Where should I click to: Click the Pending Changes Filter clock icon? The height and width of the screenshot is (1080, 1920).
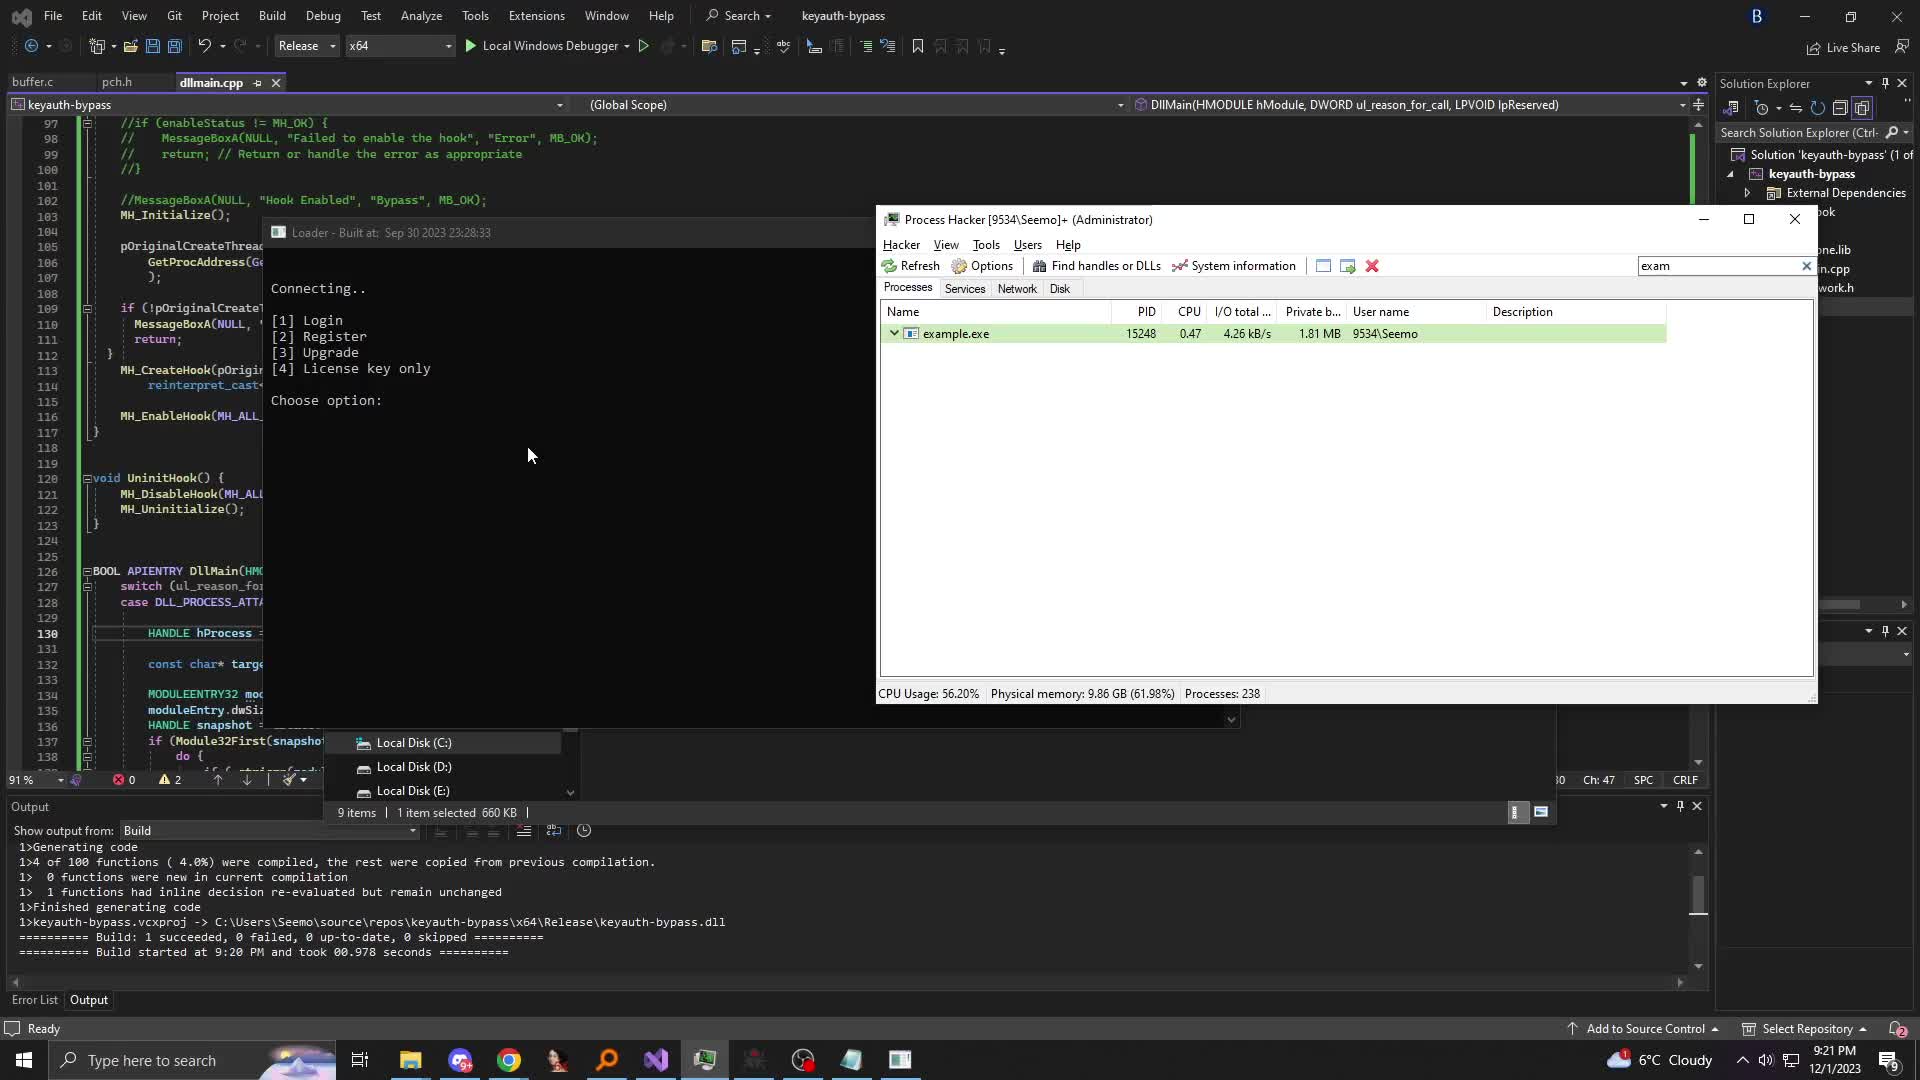[x=1762, y=108]
